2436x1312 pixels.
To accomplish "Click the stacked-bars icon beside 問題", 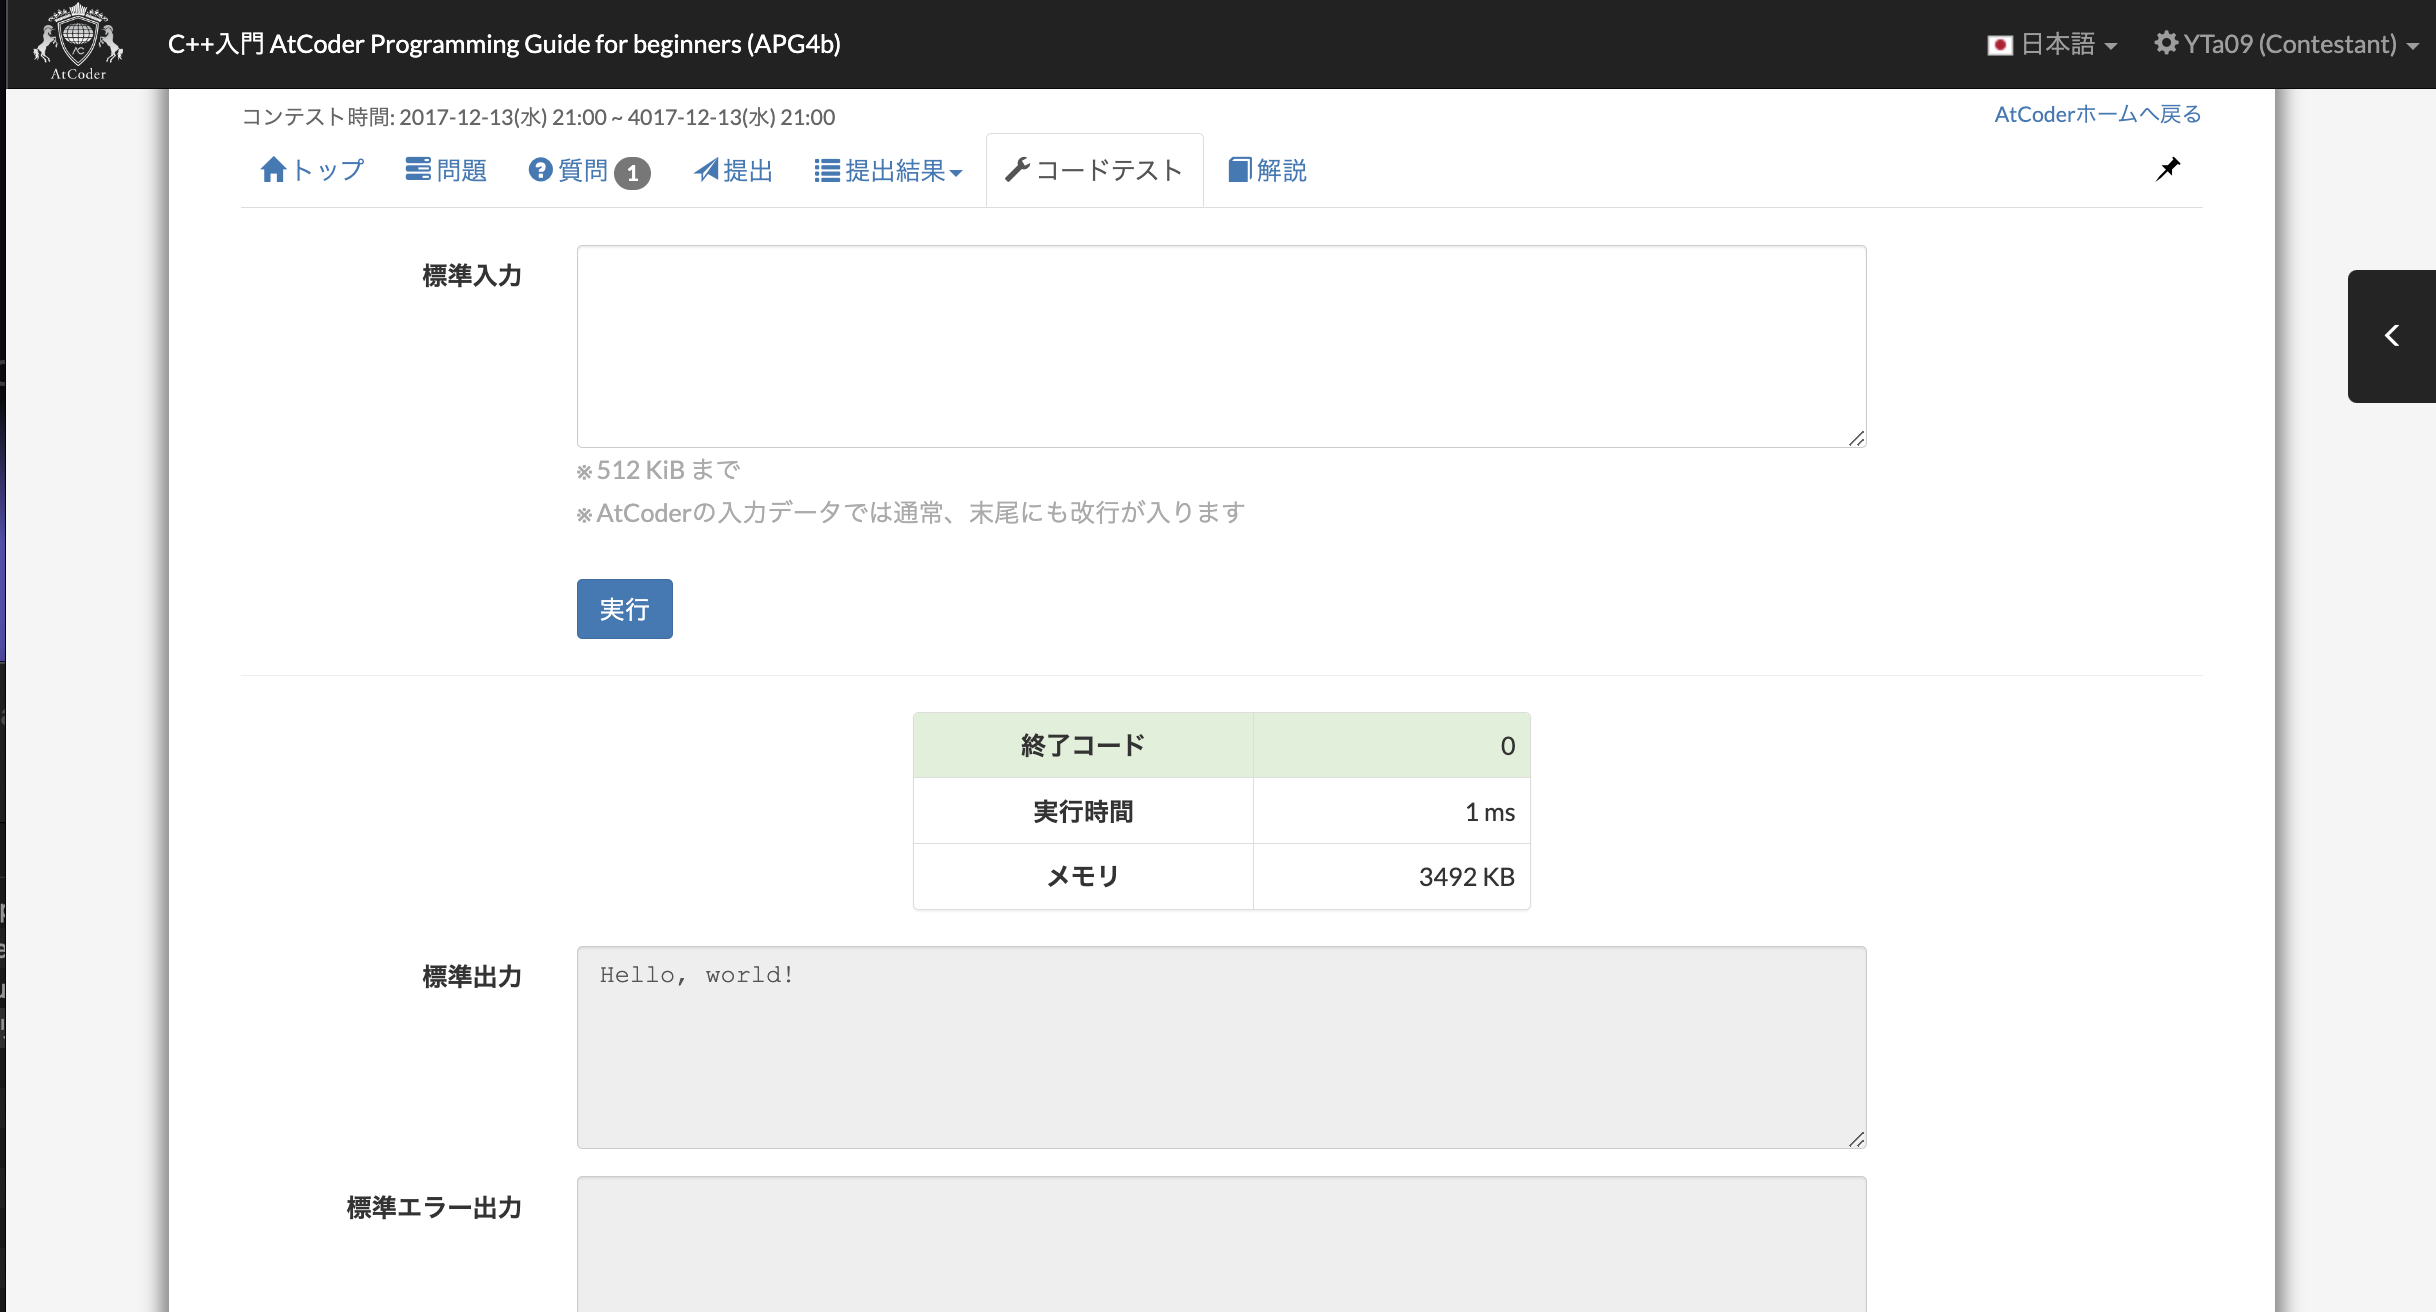I will coord(418,169).
